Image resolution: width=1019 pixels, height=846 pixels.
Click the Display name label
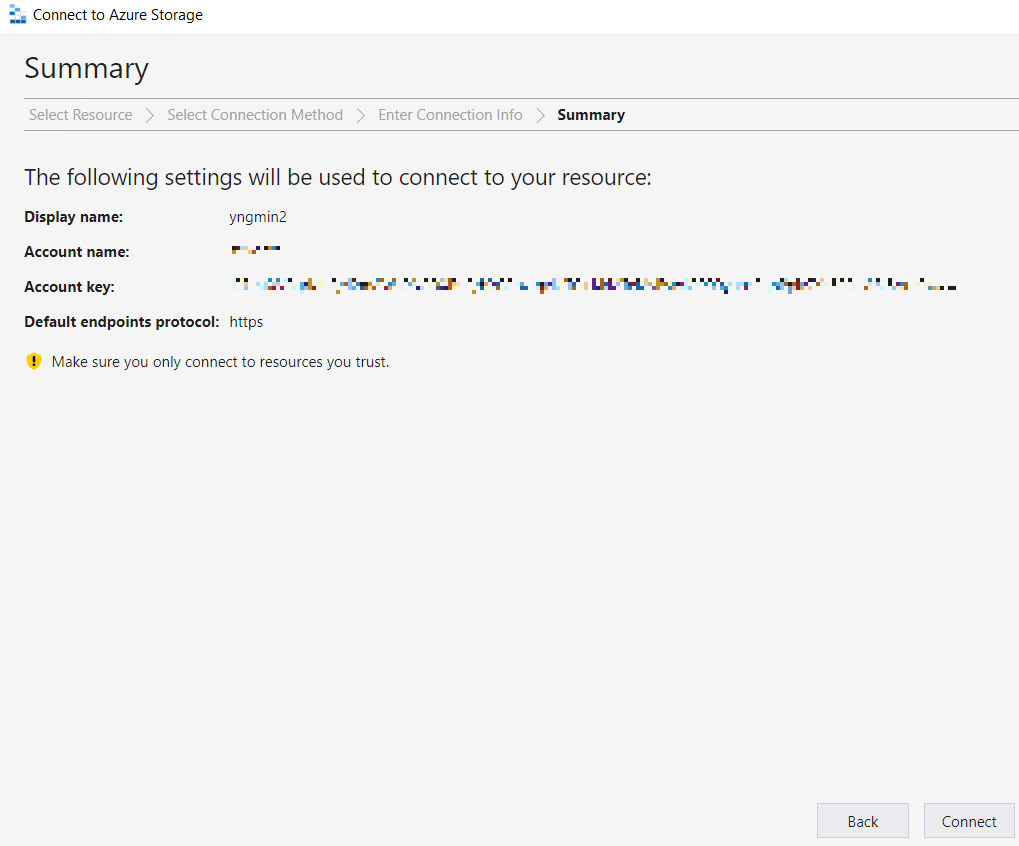[x=73, y=217]
